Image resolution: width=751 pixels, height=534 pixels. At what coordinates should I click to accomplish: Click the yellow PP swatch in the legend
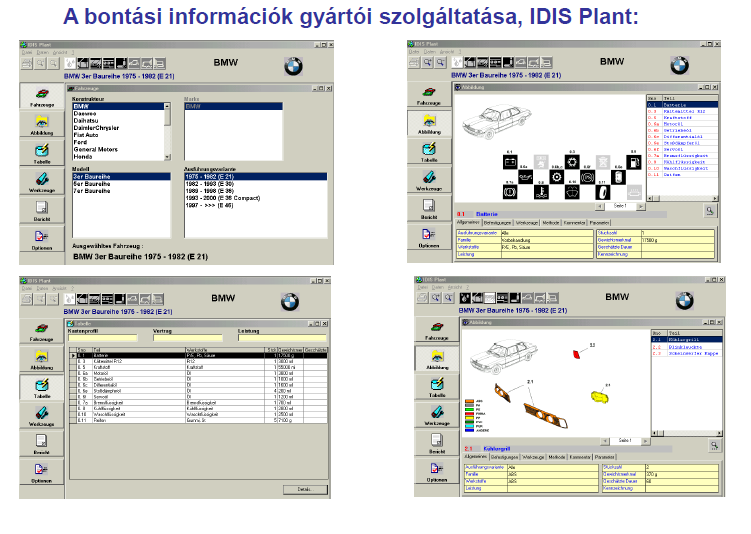pyautogui.click(x=469, y=418)
